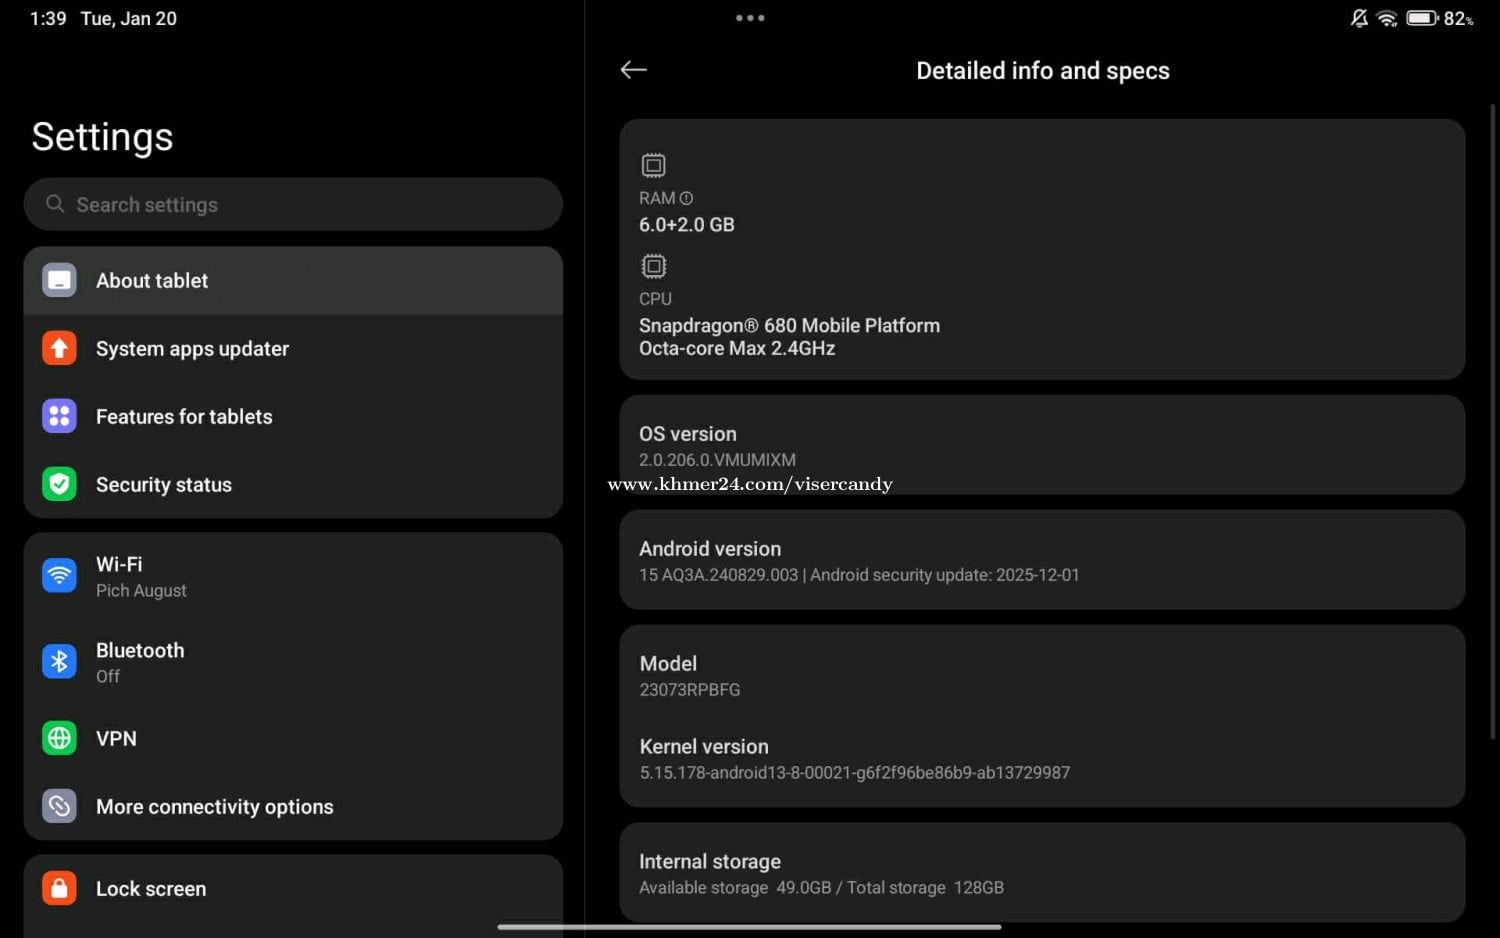Tap the Lock screen padlock icon
The image size is (1500, 938).
point(59,888)
